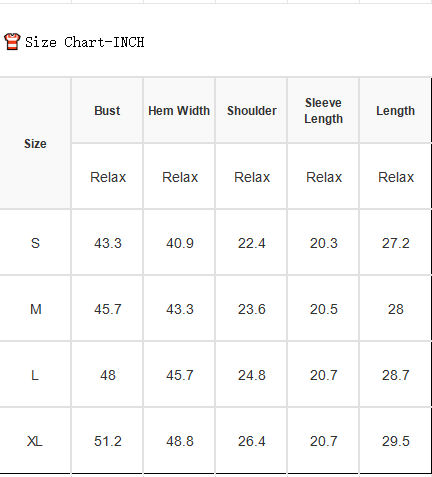The width and height of the screenshot is (432, 477).
Task: Click the 23.6 shoulder value
Action: point(252,309)
